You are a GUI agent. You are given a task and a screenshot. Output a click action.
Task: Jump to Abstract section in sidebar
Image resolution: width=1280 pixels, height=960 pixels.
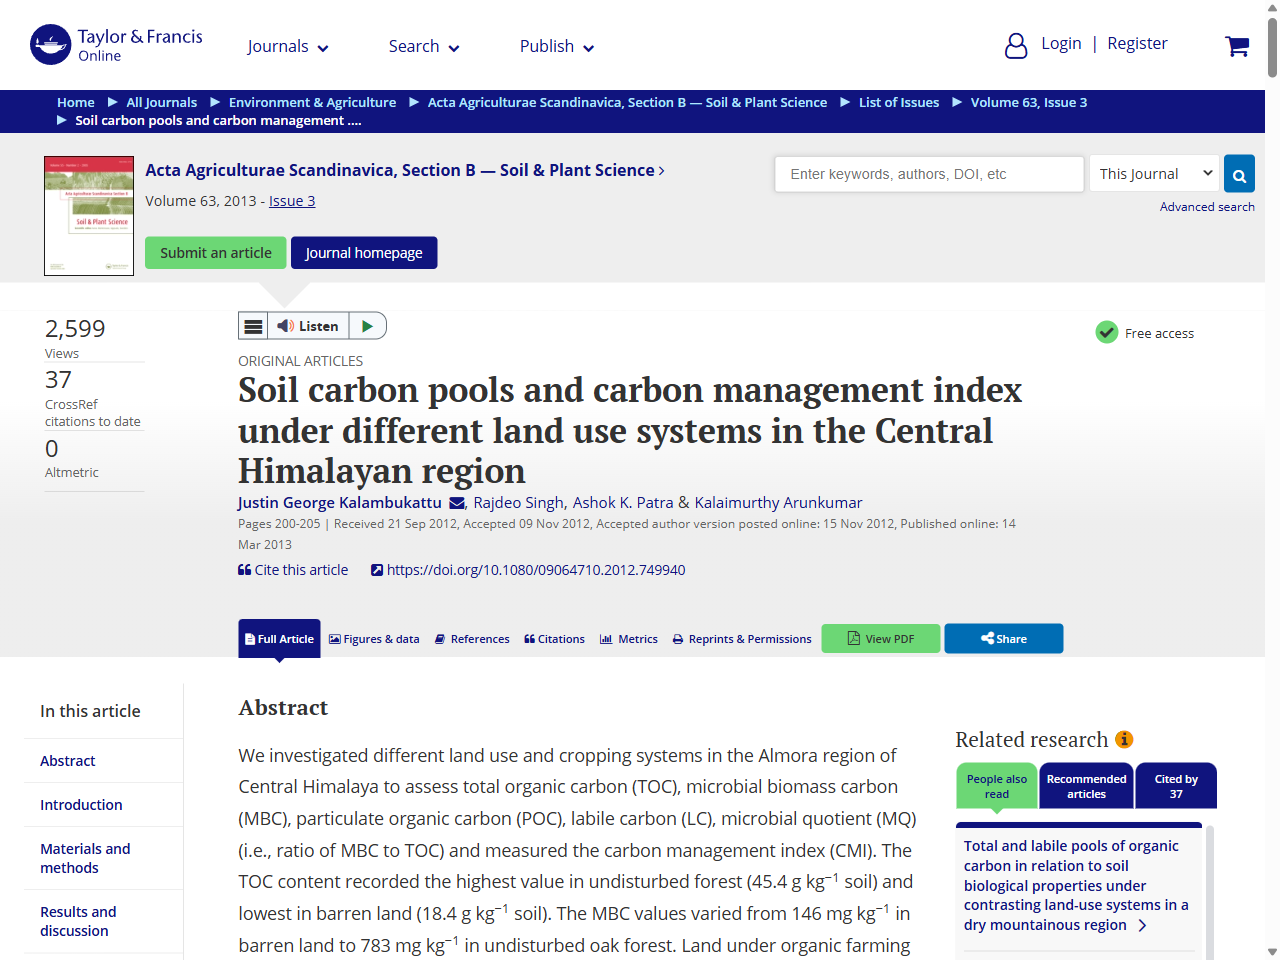coord(68,761)
